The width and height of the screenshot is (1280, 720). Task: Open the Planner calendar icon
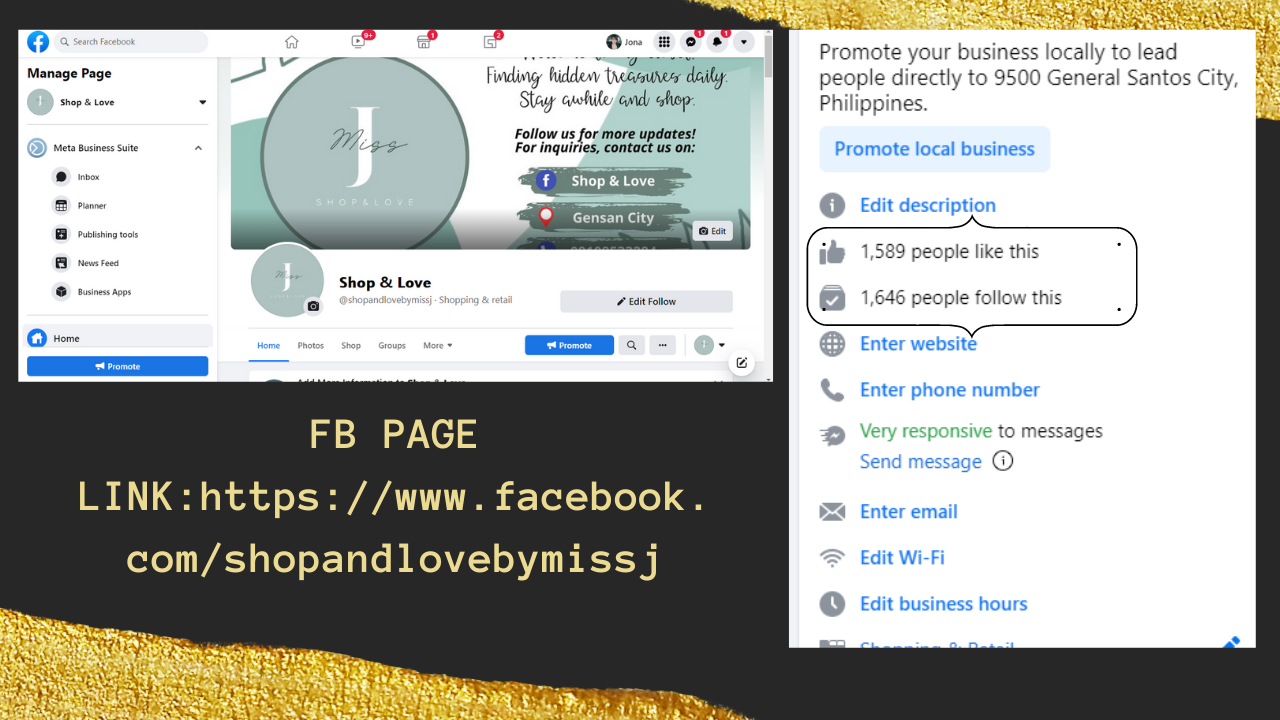click(61, 206)
